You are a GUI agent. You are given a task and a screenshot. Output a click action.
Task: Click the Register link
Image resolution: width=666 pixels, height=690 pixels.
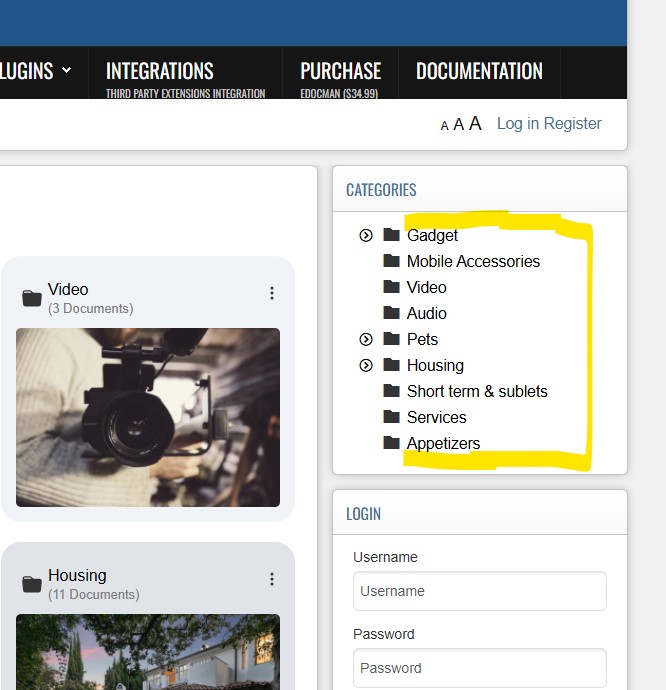(573, 124)
